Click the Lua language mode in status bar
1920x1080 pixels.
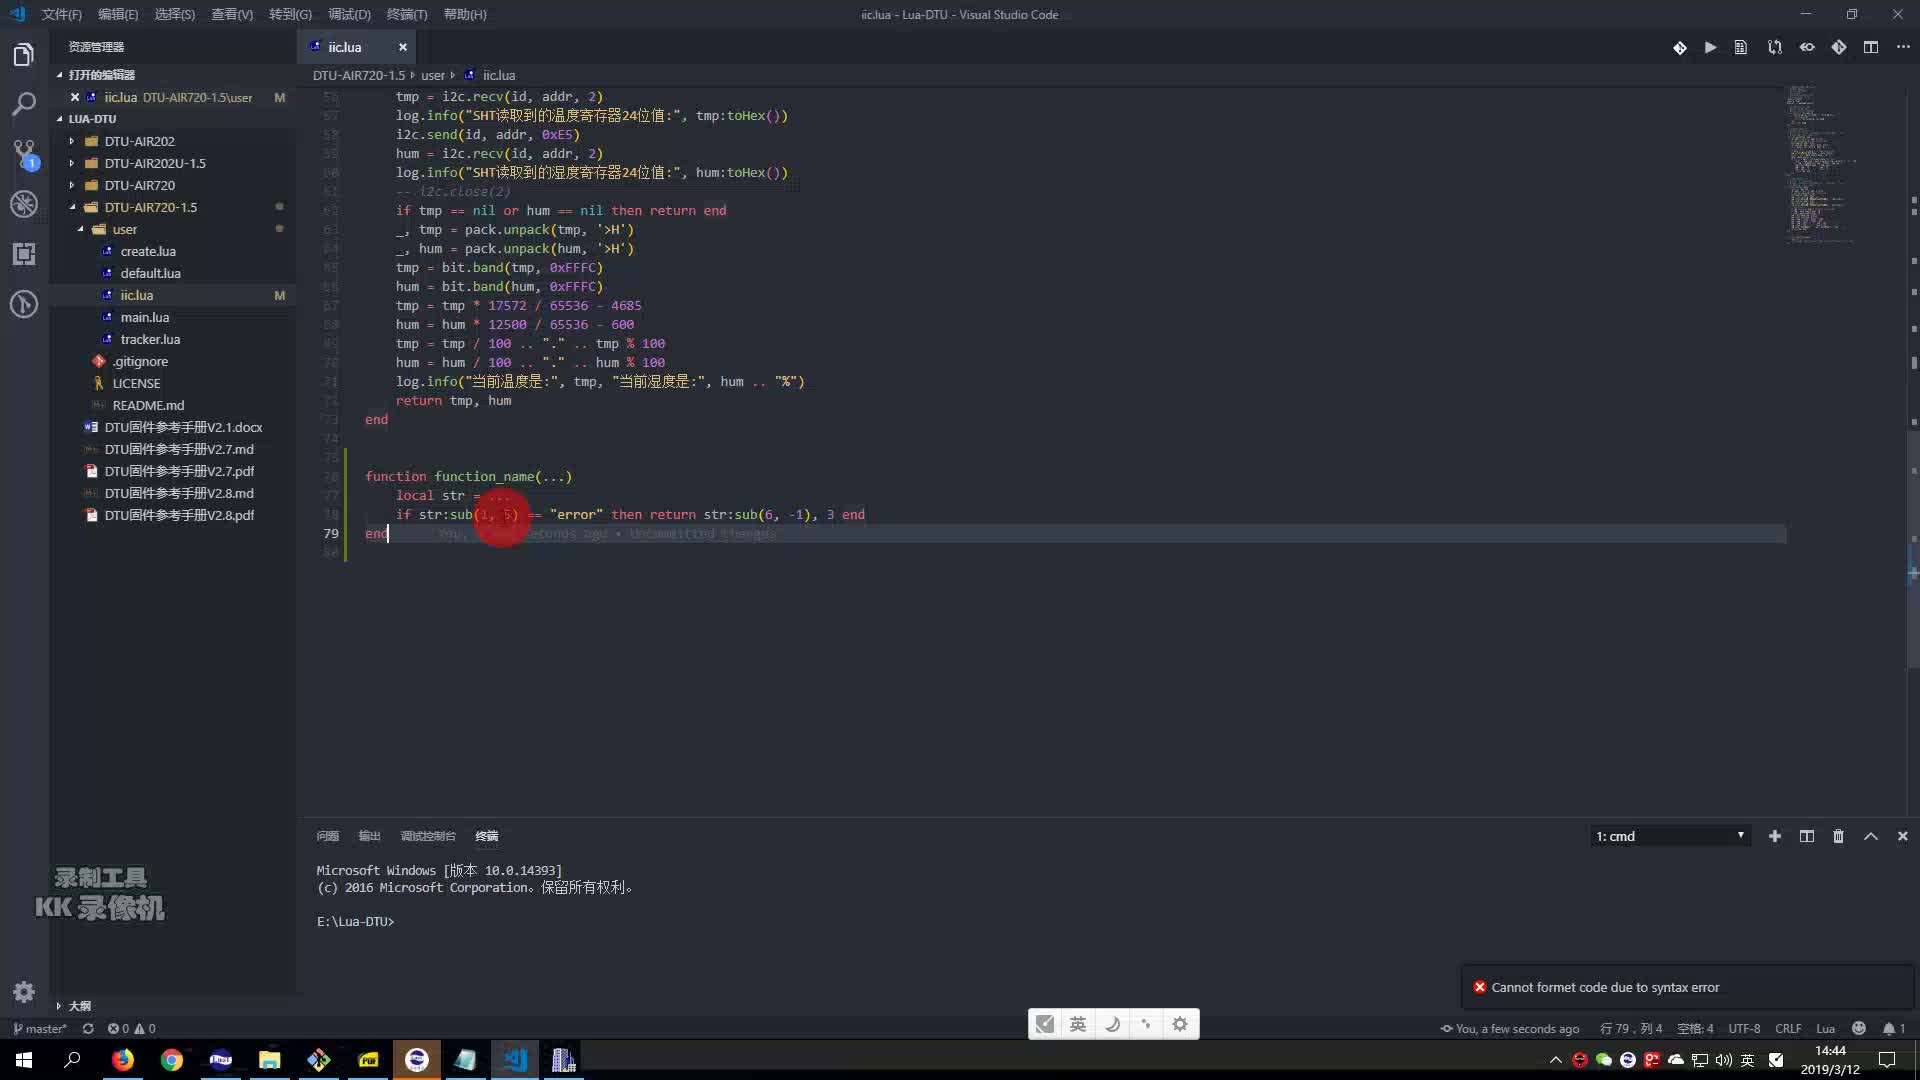tap(1825, 1028)
